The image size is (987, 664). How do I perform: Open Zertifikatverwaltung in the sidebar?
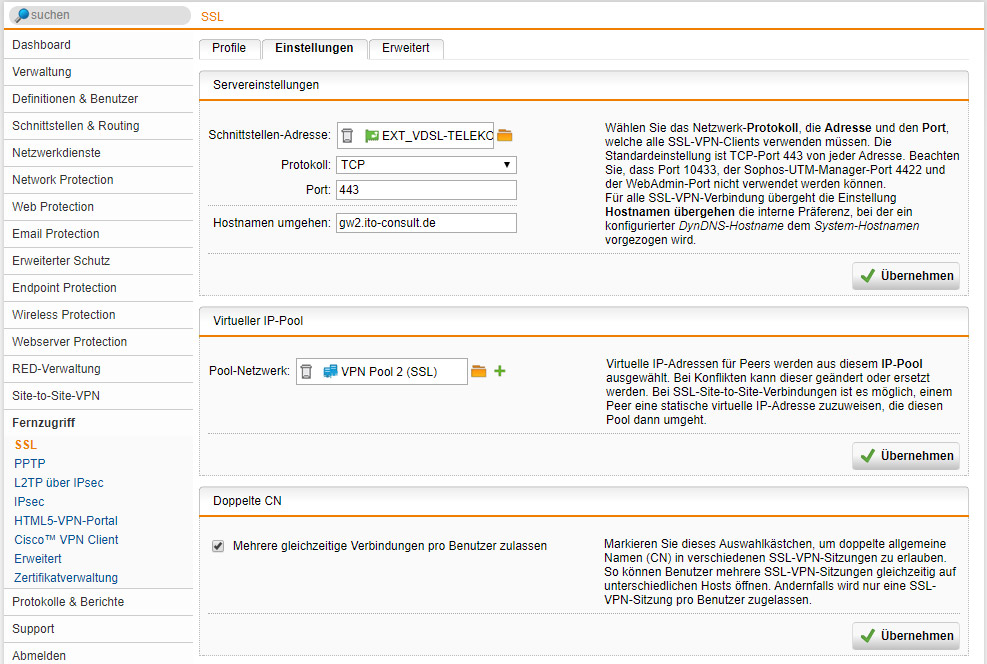pyautogui.click(x=66, y=577)
